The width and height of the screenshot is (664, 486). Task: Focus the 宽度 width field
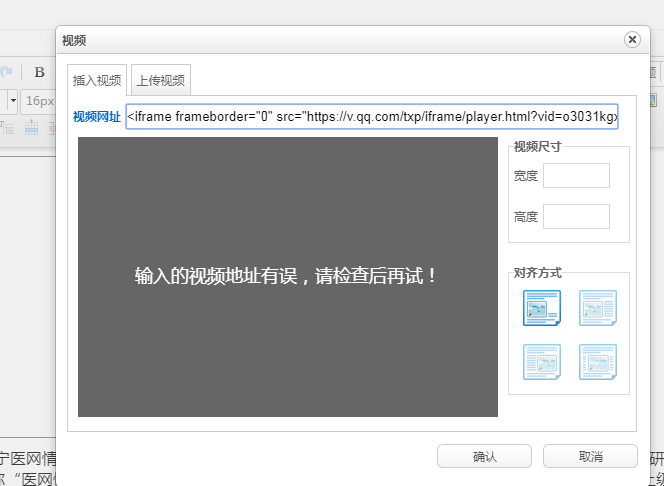(x=576, y=175)
